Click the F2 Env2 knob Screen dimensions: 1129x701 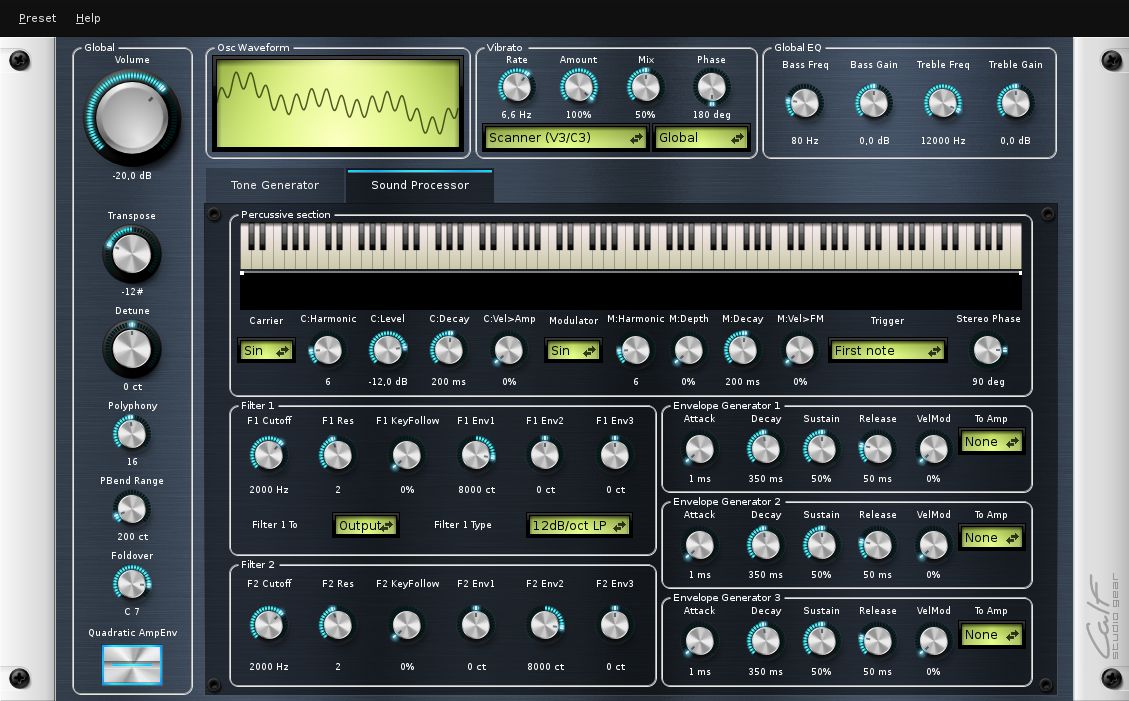coord(545,625)
